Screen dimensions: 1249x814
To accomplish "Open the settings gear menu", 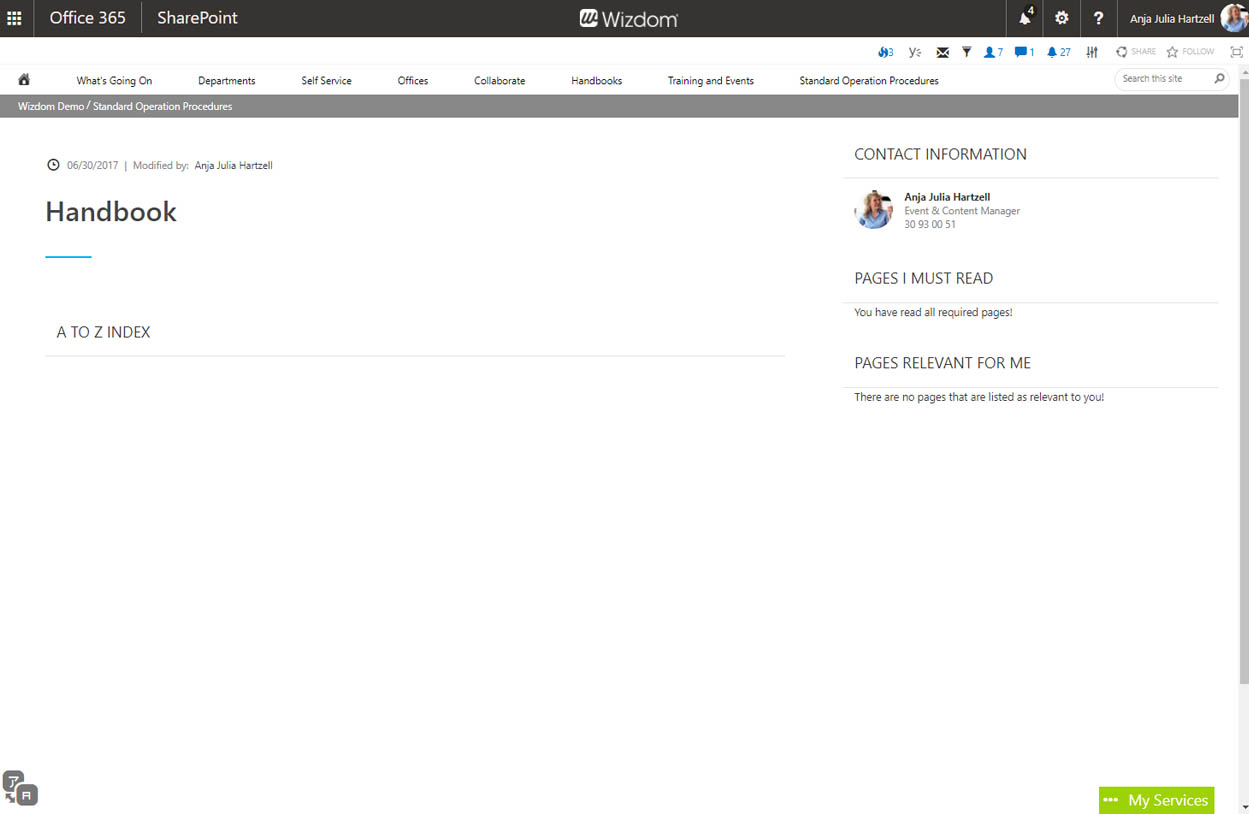I will tap(1062, 18).
